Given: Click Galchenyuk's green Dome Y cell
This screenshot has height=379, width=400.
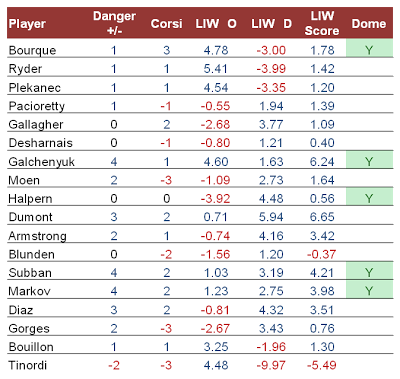Looking at the screenshot, I should 369,160.
